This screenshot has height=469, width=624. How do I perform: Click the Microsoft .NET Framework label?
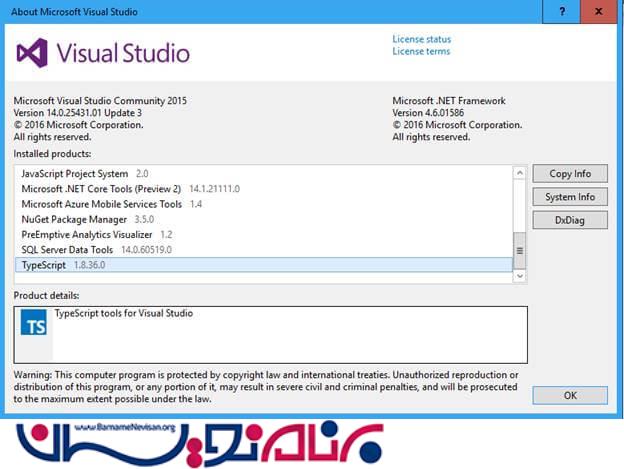pyautogui.click(x=449, y=101)
